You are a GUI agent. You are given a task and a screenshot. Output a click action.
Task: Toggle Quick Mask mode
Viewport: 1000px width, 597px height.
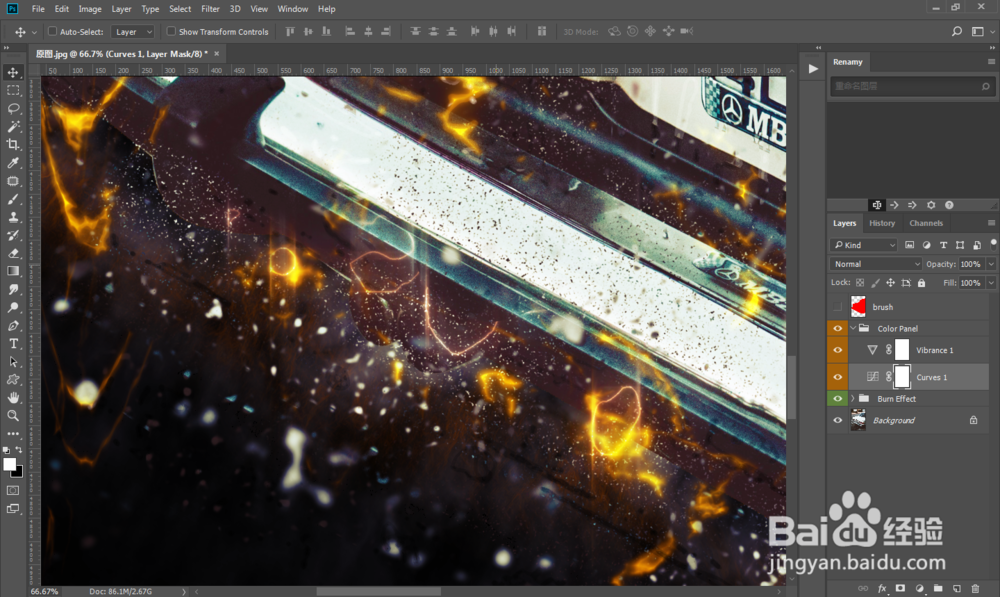click(x=13, y=490)
